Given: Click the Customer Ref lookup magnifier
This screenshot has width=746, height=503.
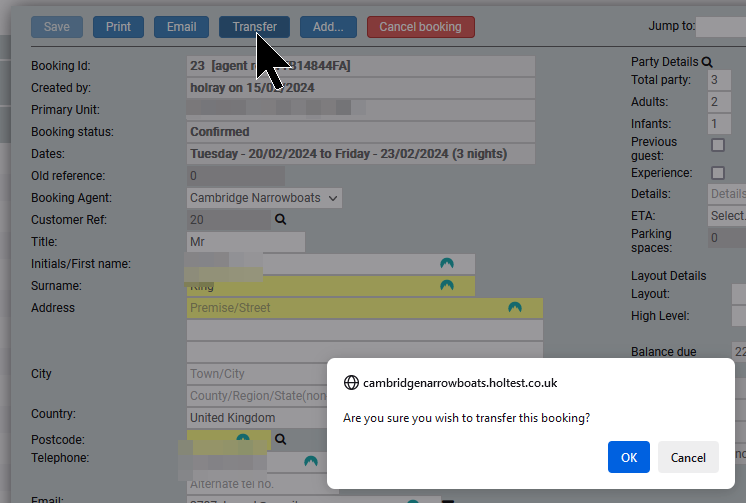Looking at the screenshot, I should (281, 219).
